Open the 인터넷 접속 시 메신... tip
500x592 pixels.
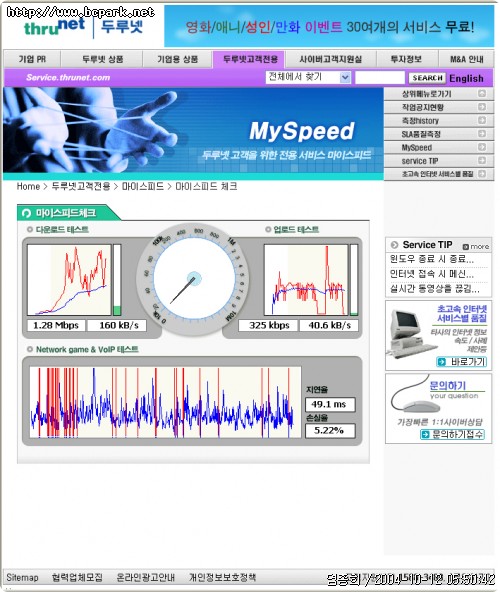point(432,274)
